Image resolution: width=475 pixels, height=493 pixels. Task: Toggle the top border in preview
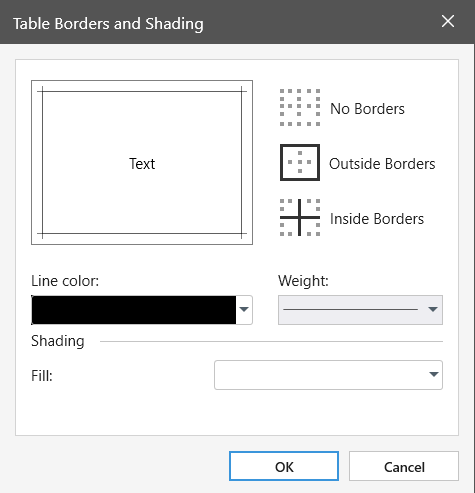tap(142, 91)
